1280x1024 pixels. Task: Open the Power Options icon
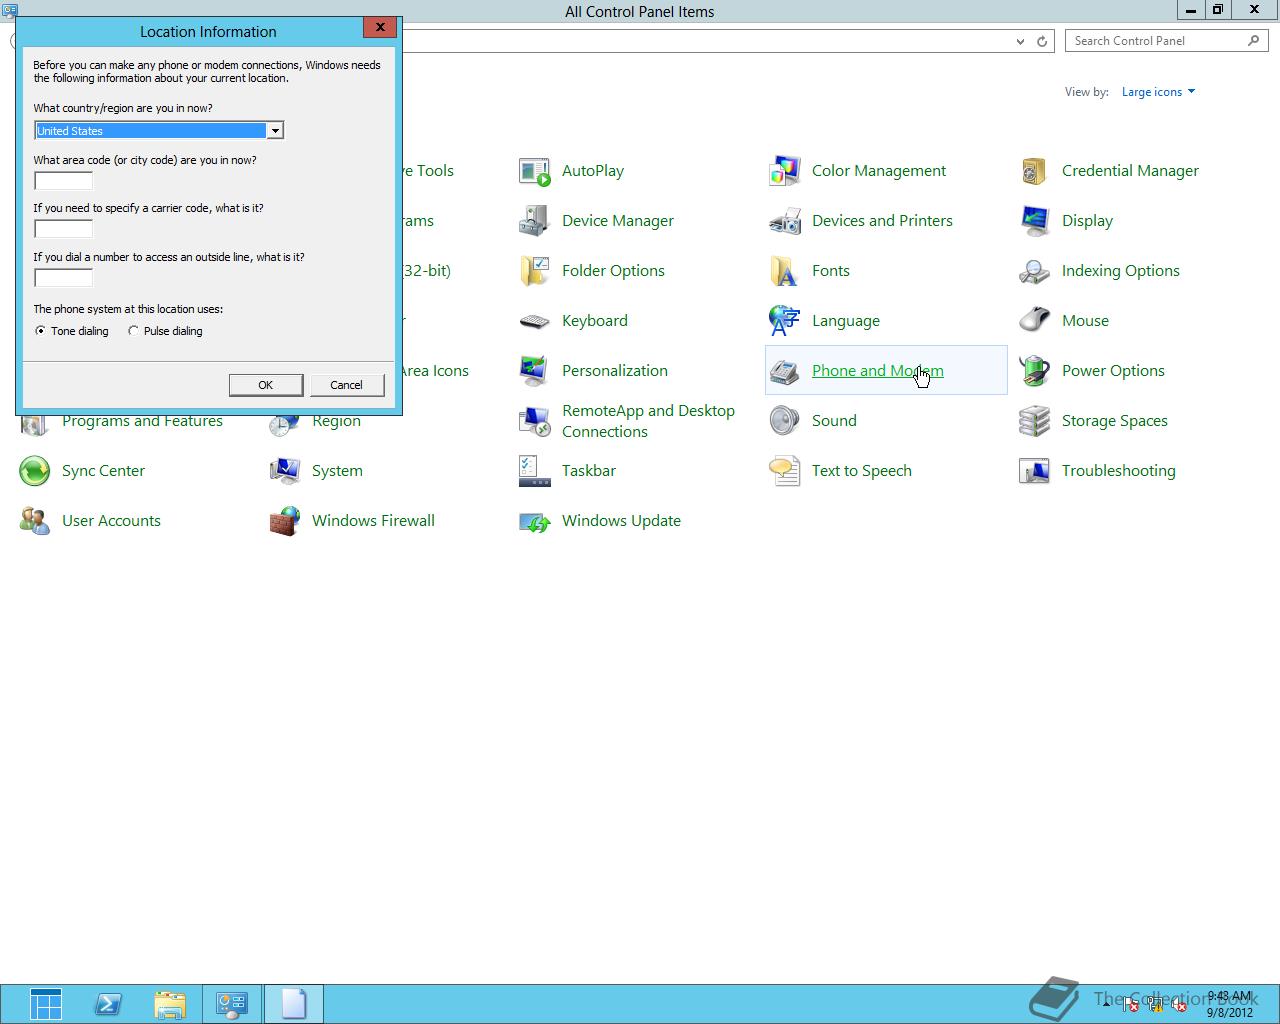pos(1035,371)
